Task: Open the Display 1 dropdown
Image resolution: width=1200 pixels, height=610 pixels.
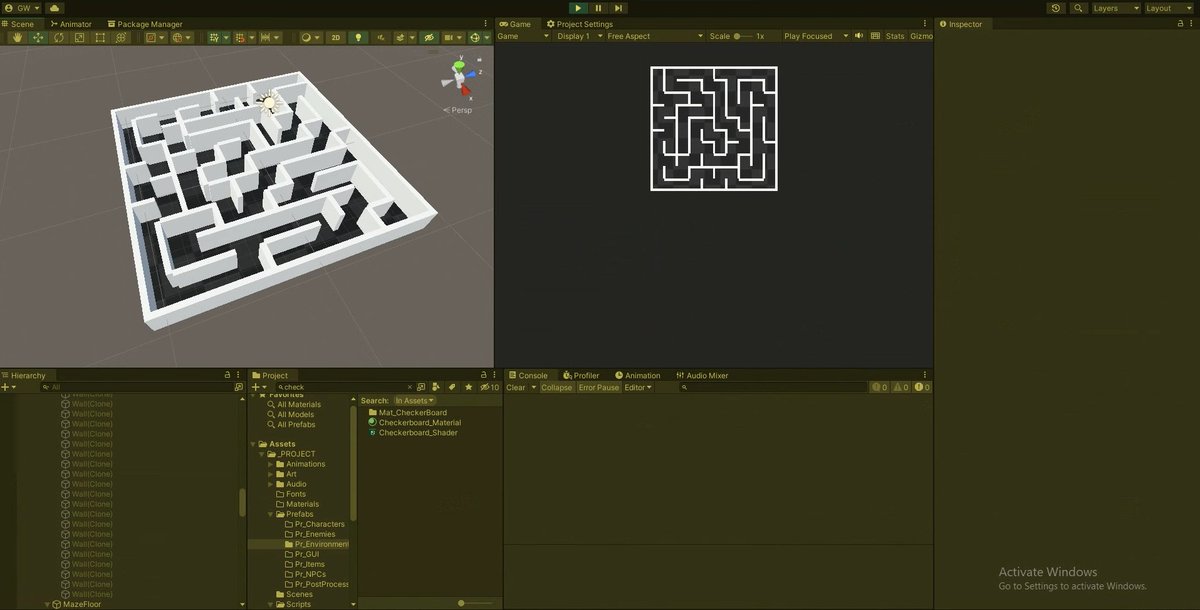Action: click(579, 36)
